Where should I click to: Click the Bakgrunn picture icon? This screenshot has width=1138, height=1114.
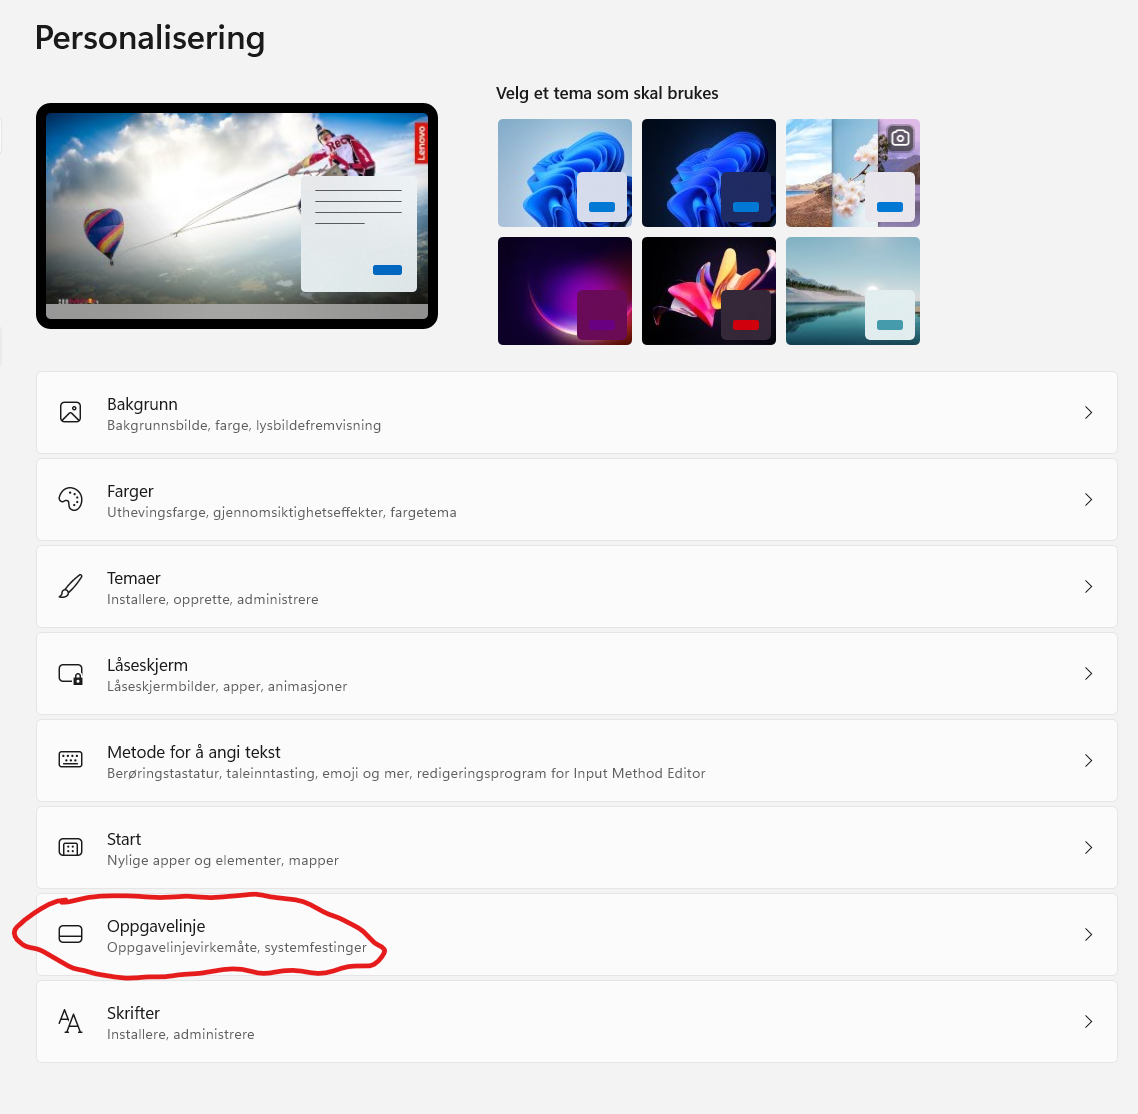[x=70, y=412]
